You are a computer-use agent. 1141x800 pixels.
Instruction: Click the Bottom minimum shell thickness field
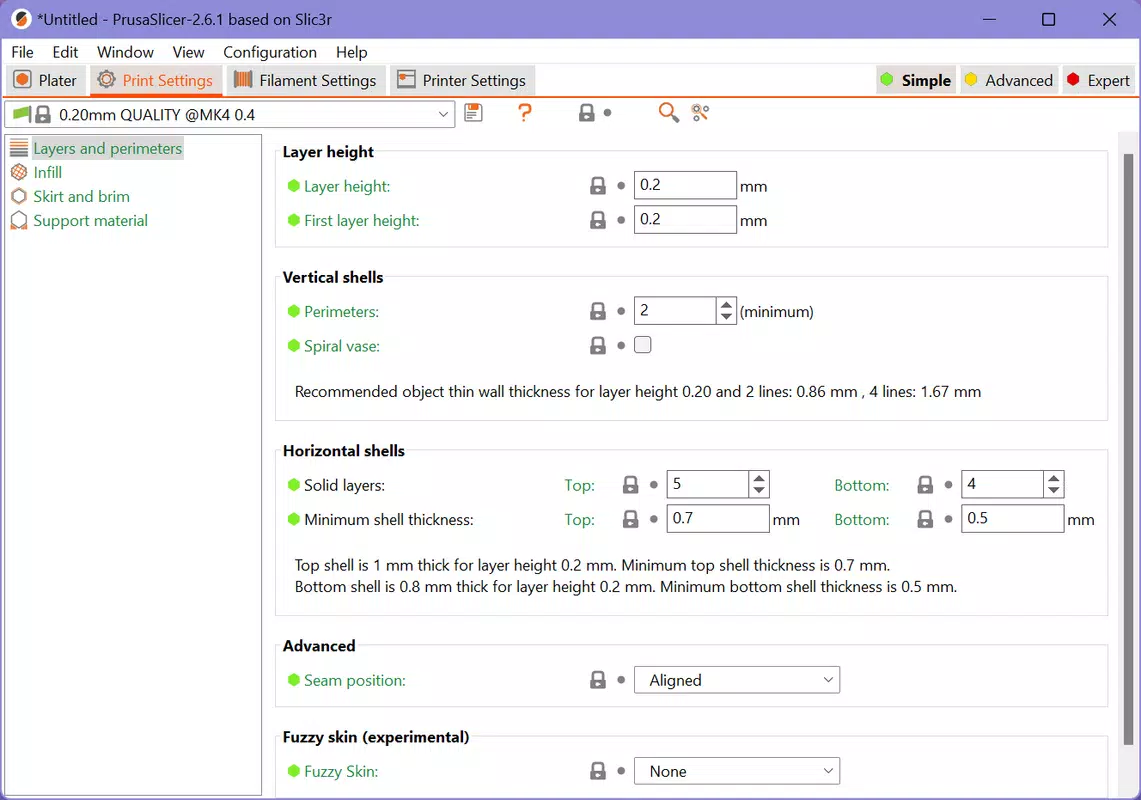click(1012, 518)
